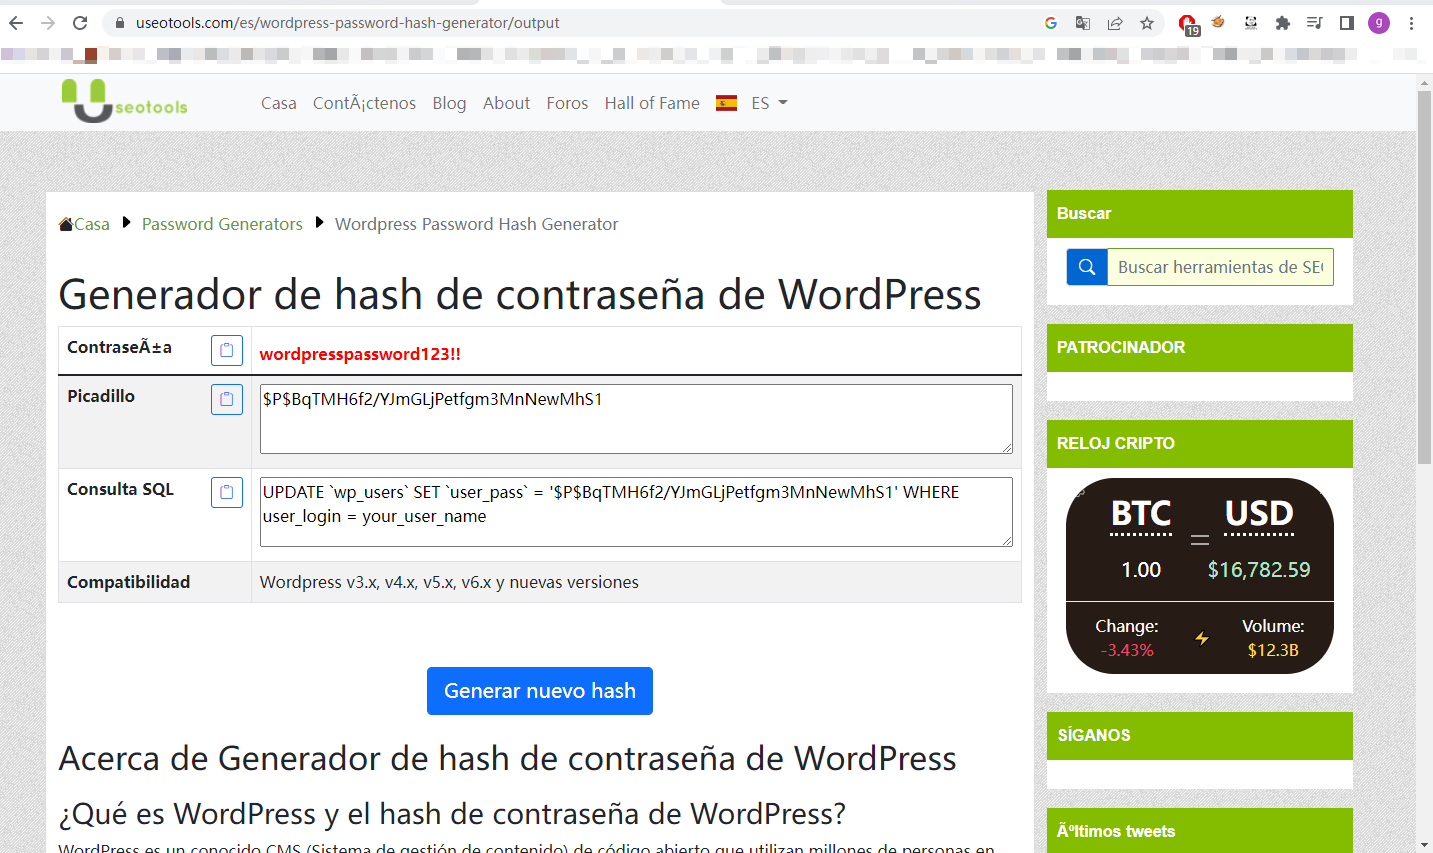1433x853 pixels.
Task: Open Chrome's three-dot menu
Action: tap(1412, 23)
